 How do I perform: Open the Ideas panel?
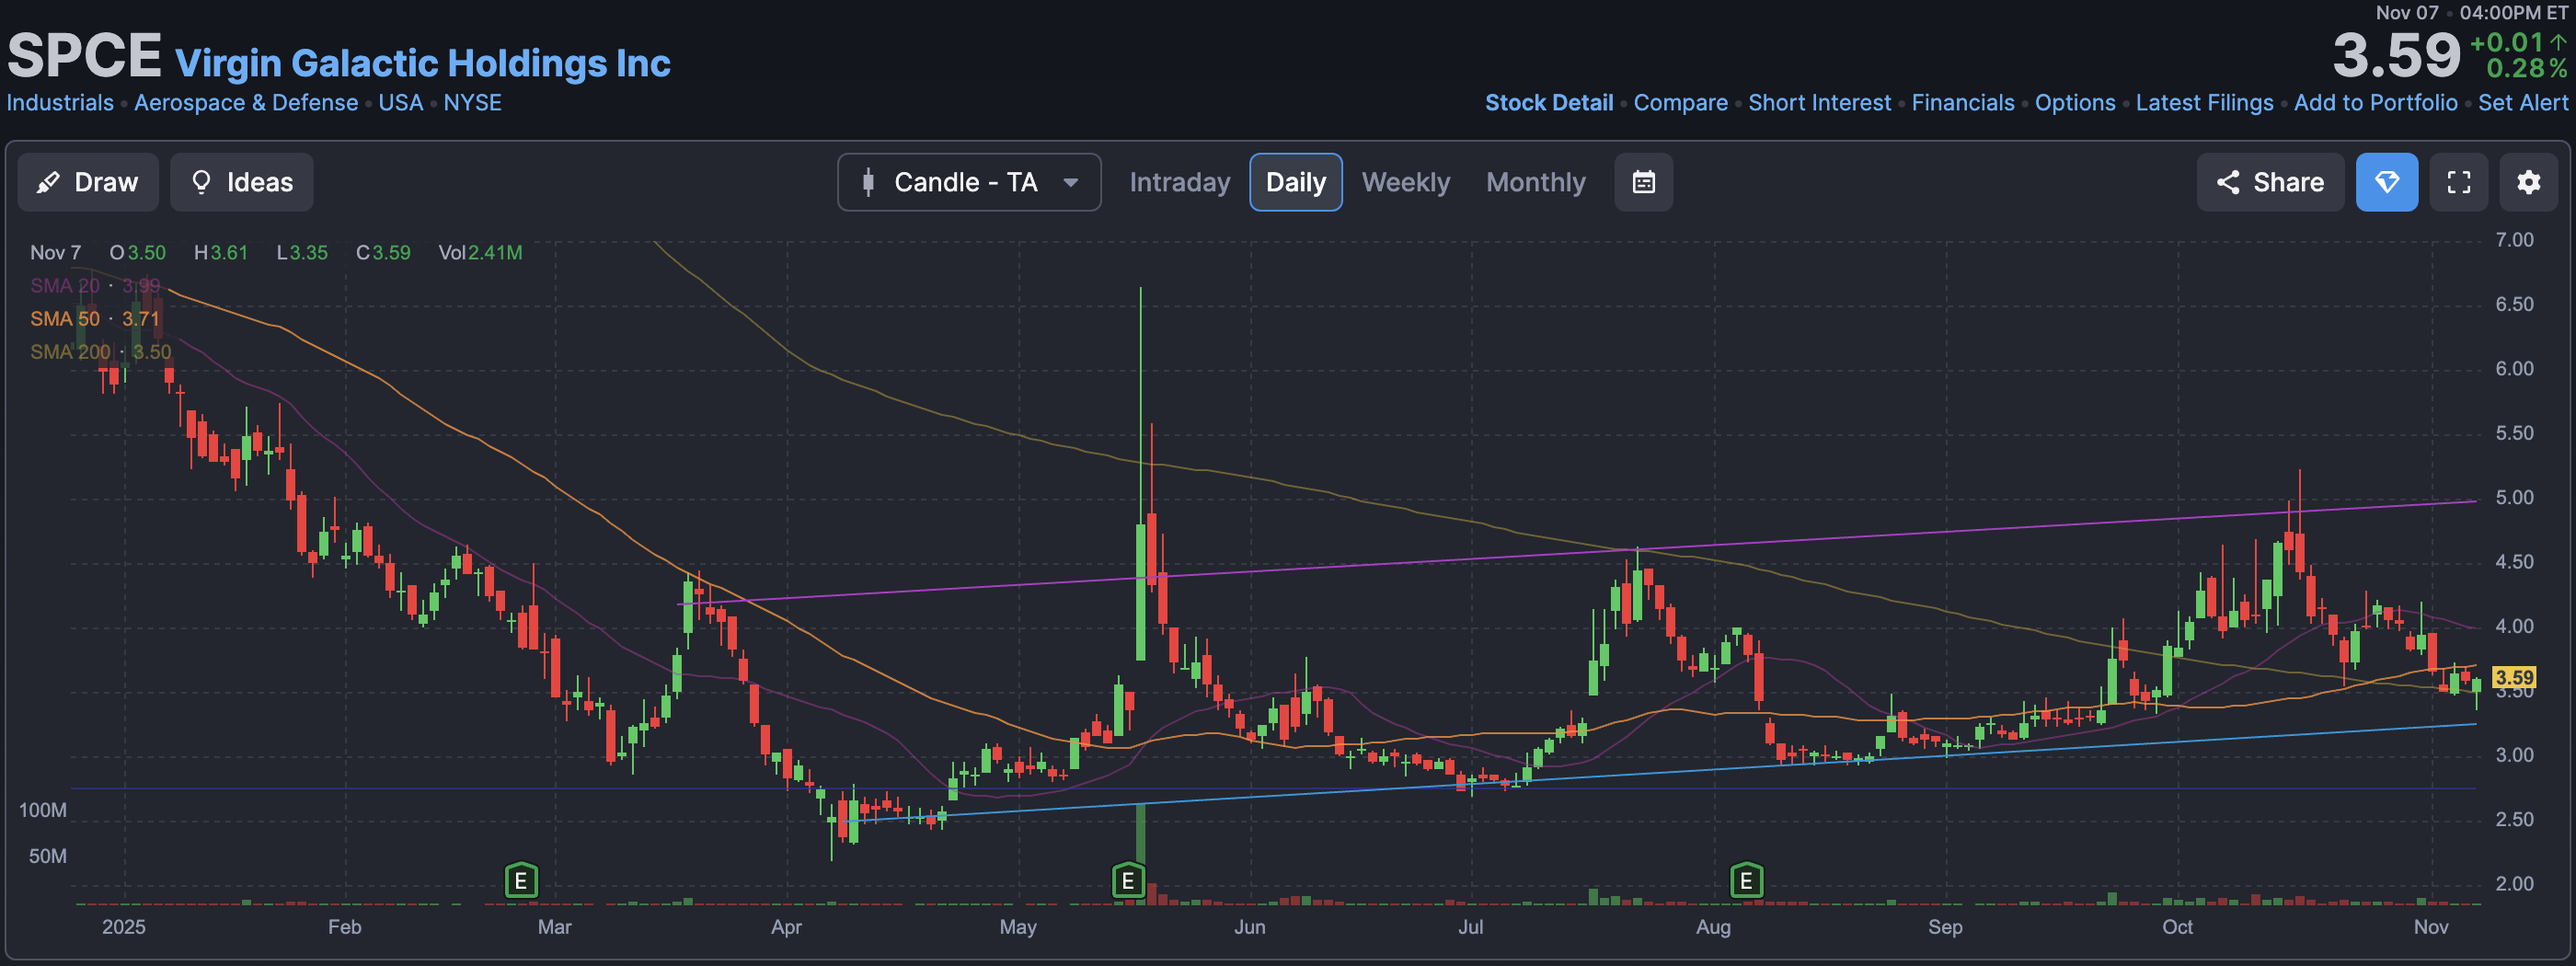[x=241, y=182]
